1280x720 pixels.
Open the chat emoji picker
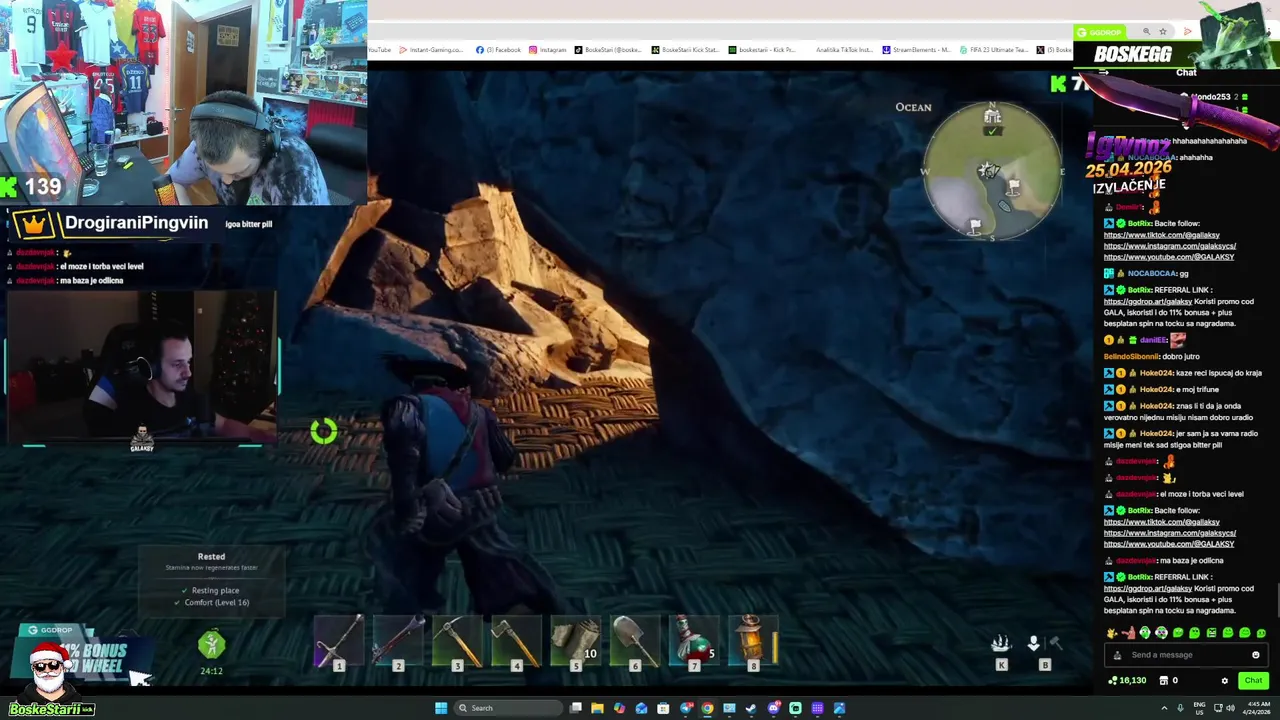tap(1256, 655)
